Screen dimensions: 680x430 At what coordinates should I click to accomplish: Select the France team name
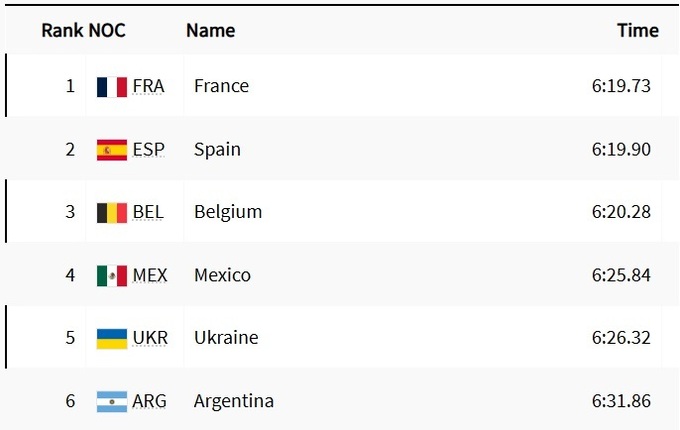tap(221, 86)
